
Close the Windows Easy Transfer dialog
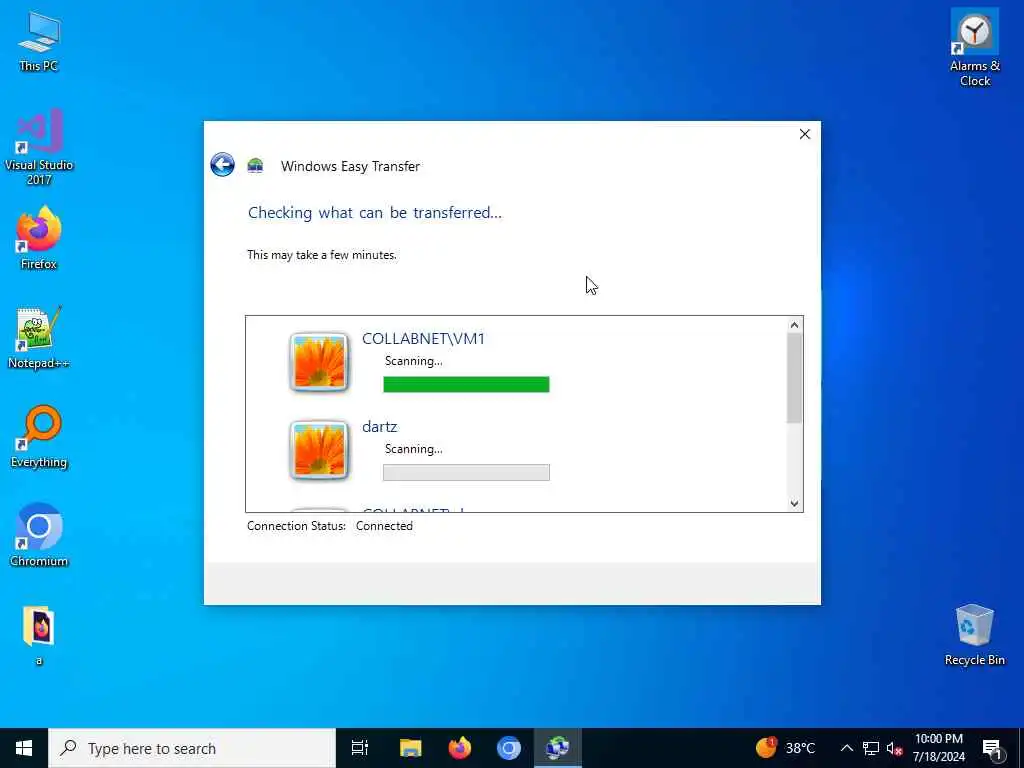pos(805,134)
